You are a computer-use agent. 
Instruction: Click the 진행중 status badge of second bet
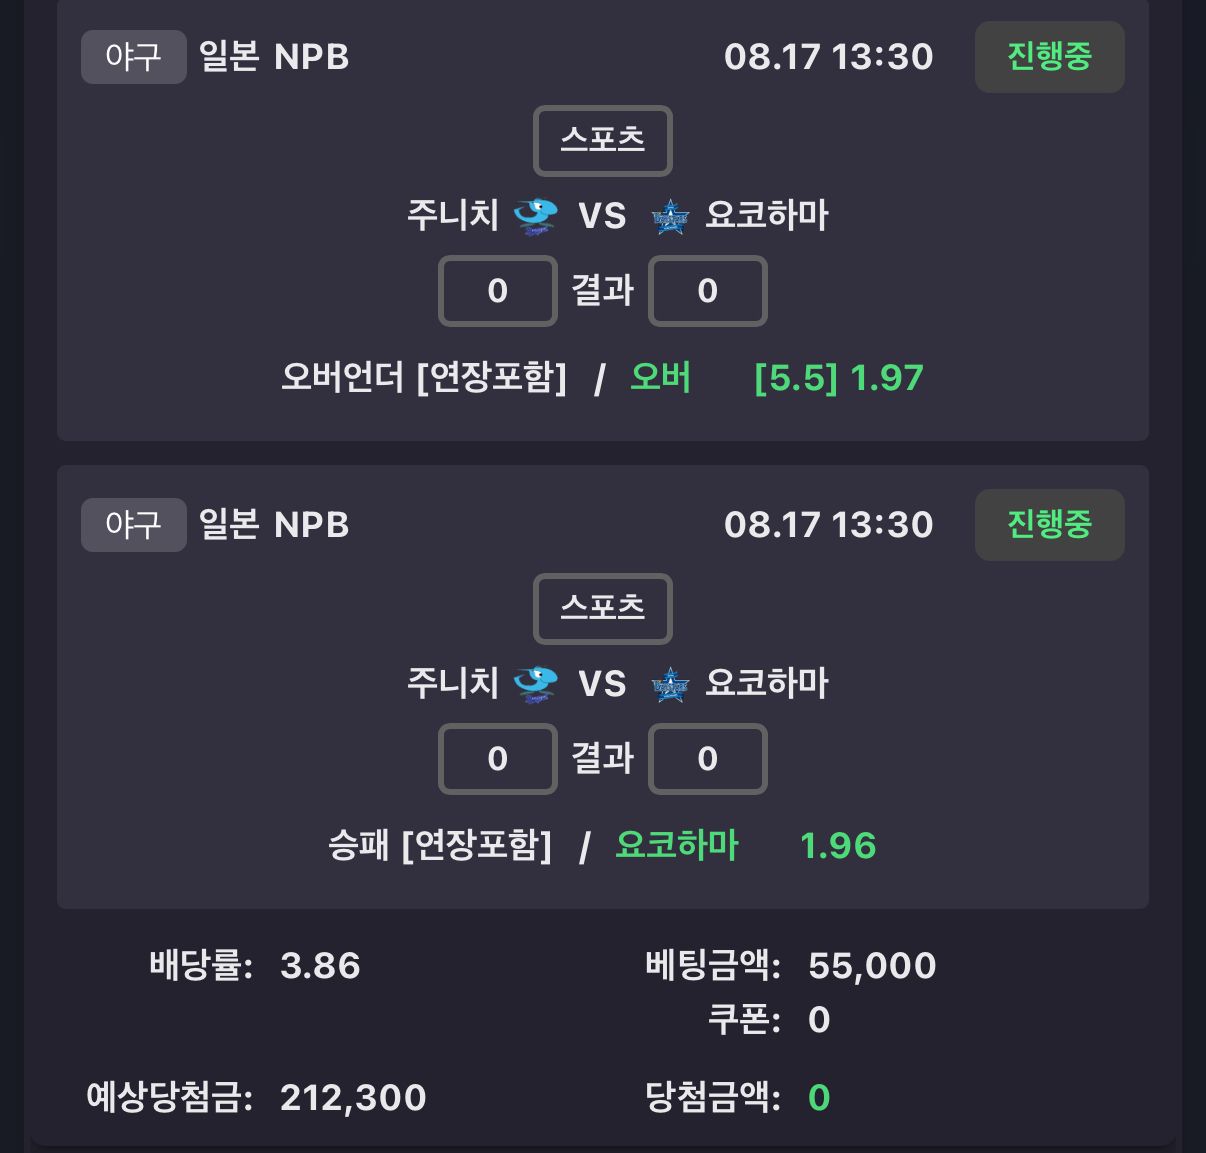(1050, 525)
